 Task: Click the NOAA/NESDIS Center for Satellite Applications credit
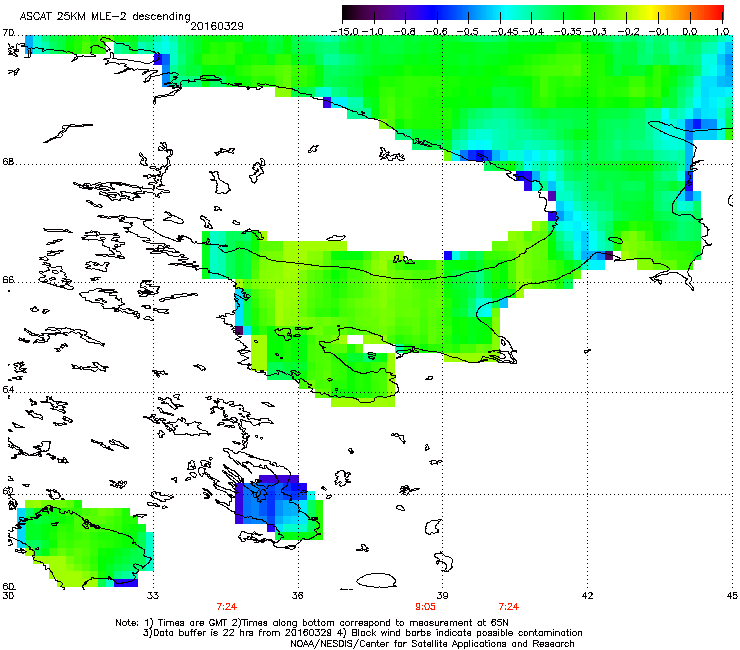point(432,643)
